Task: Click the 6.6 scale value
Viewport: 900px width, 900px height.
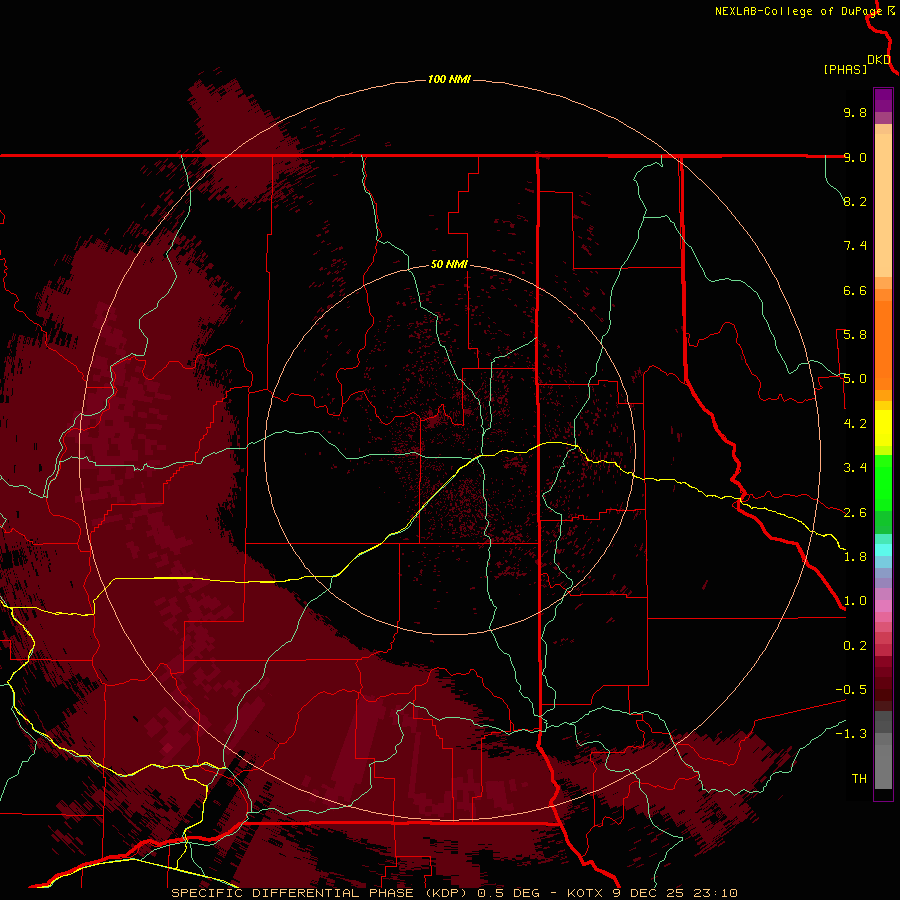Action: coord(855,290)
